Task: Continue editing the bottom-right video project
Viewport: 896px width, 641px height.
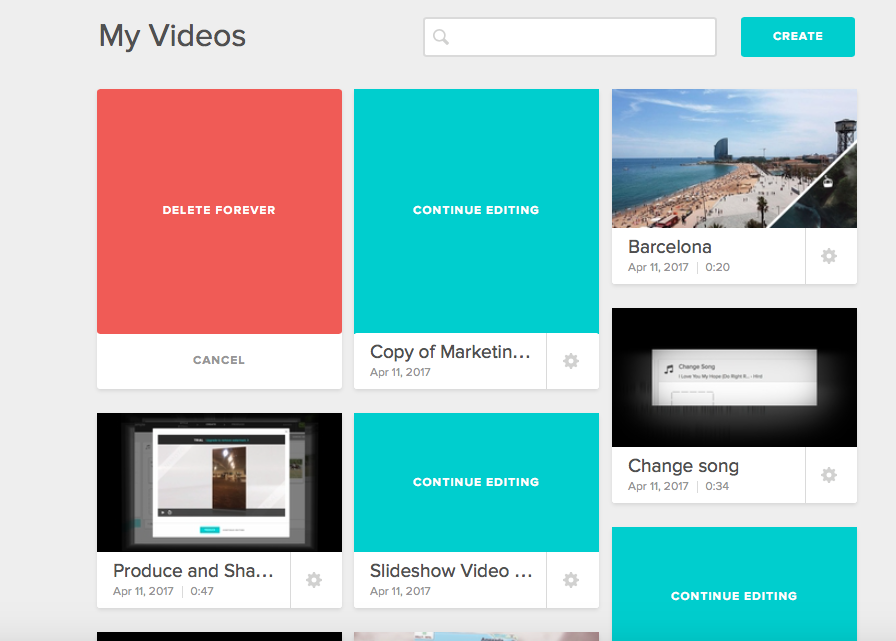Action: pos(734,595)
